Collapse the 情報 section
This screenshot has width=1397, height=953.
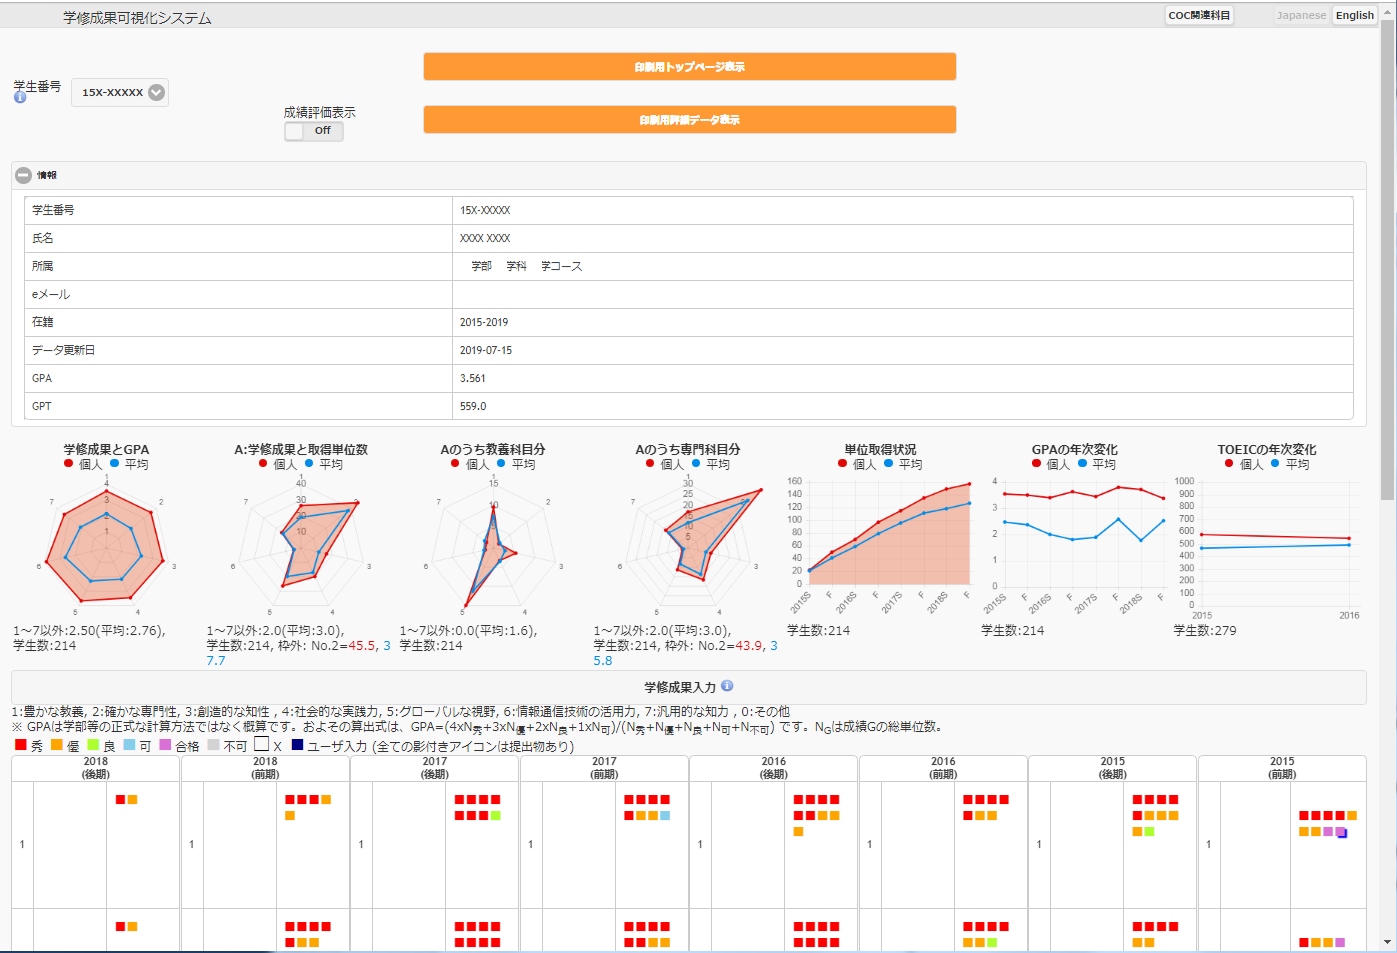coord(23,175)
